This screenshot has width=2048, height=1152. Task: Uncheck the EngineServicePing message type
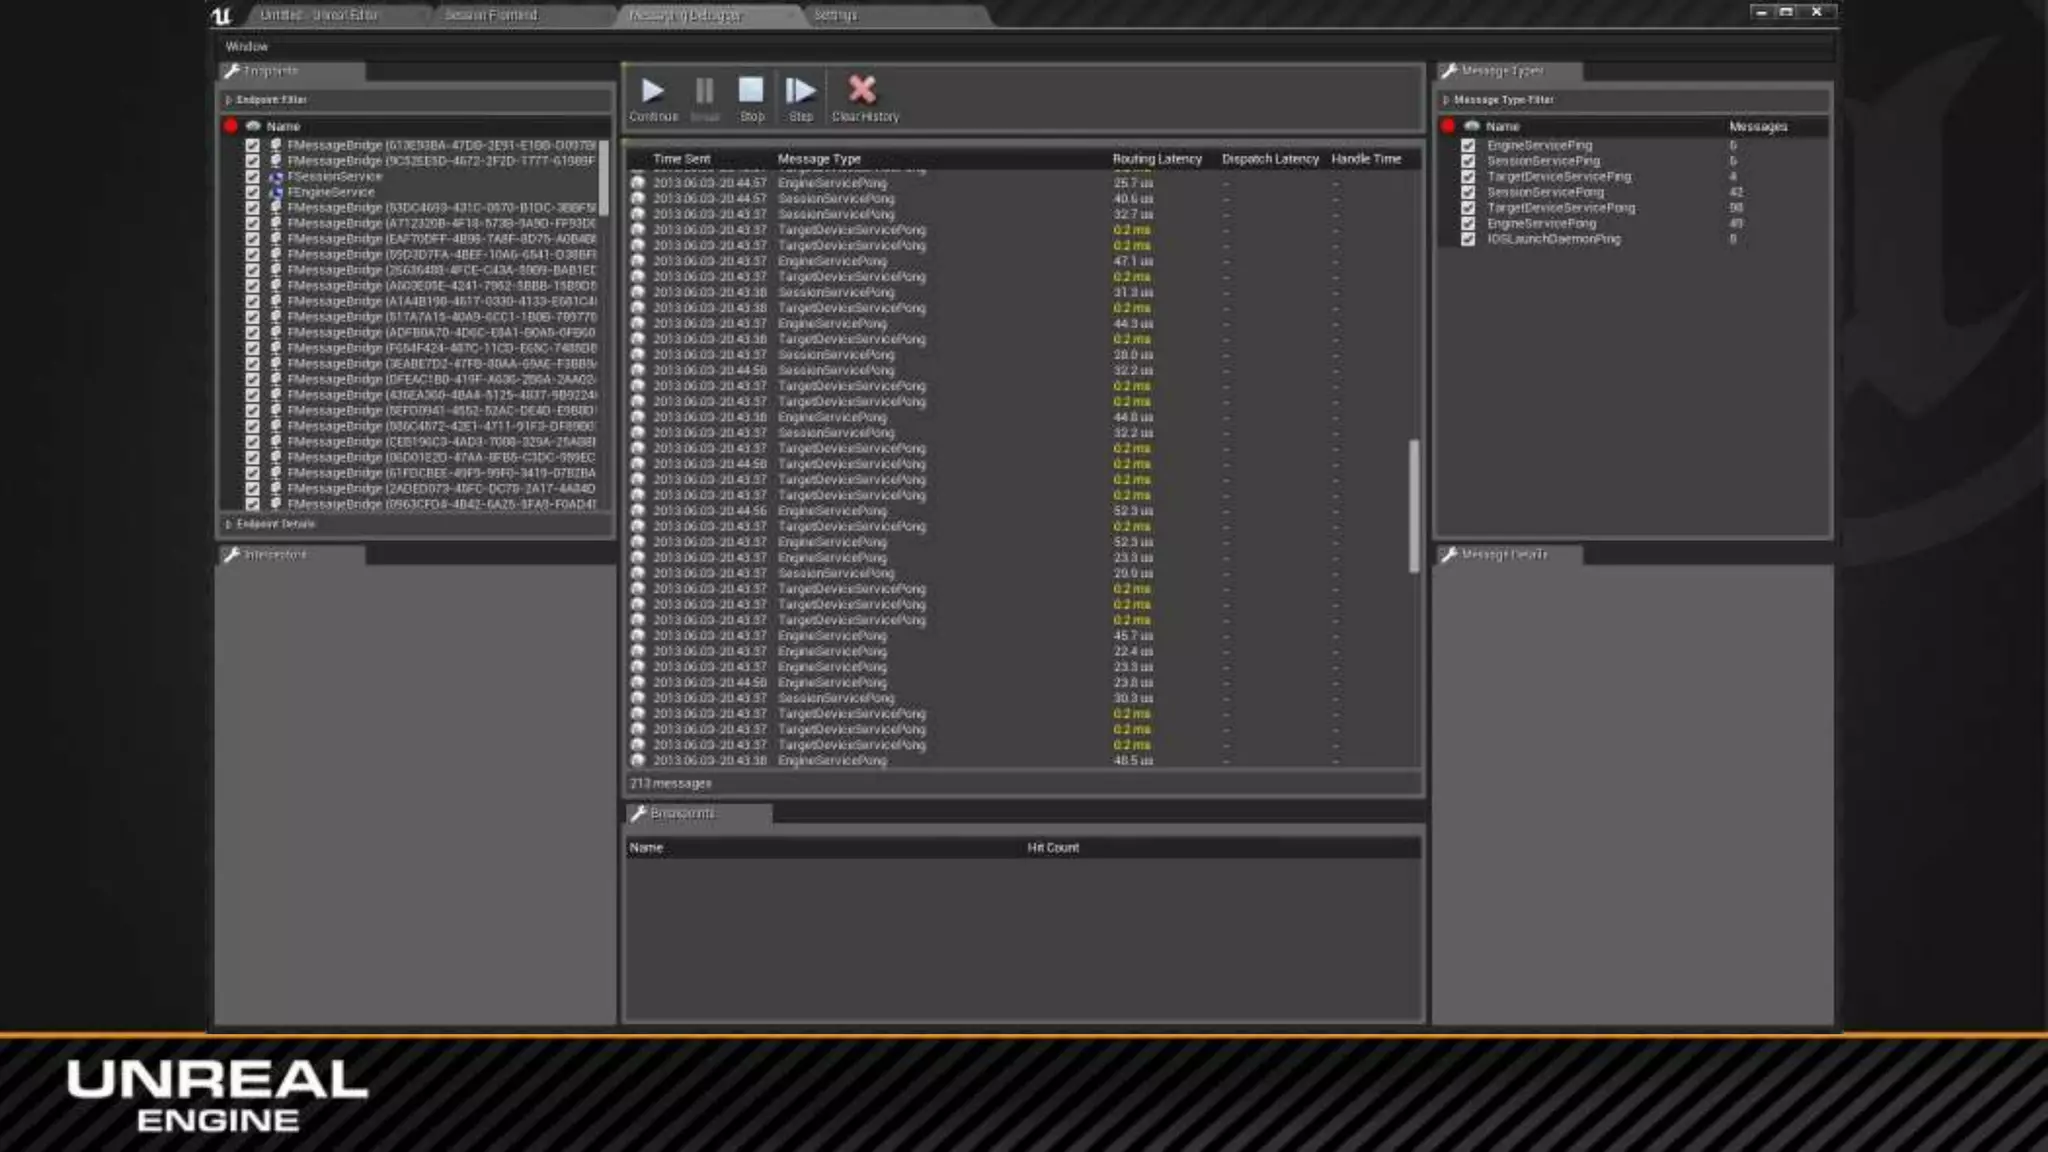pyautogui.click(x=1468, y=146)
